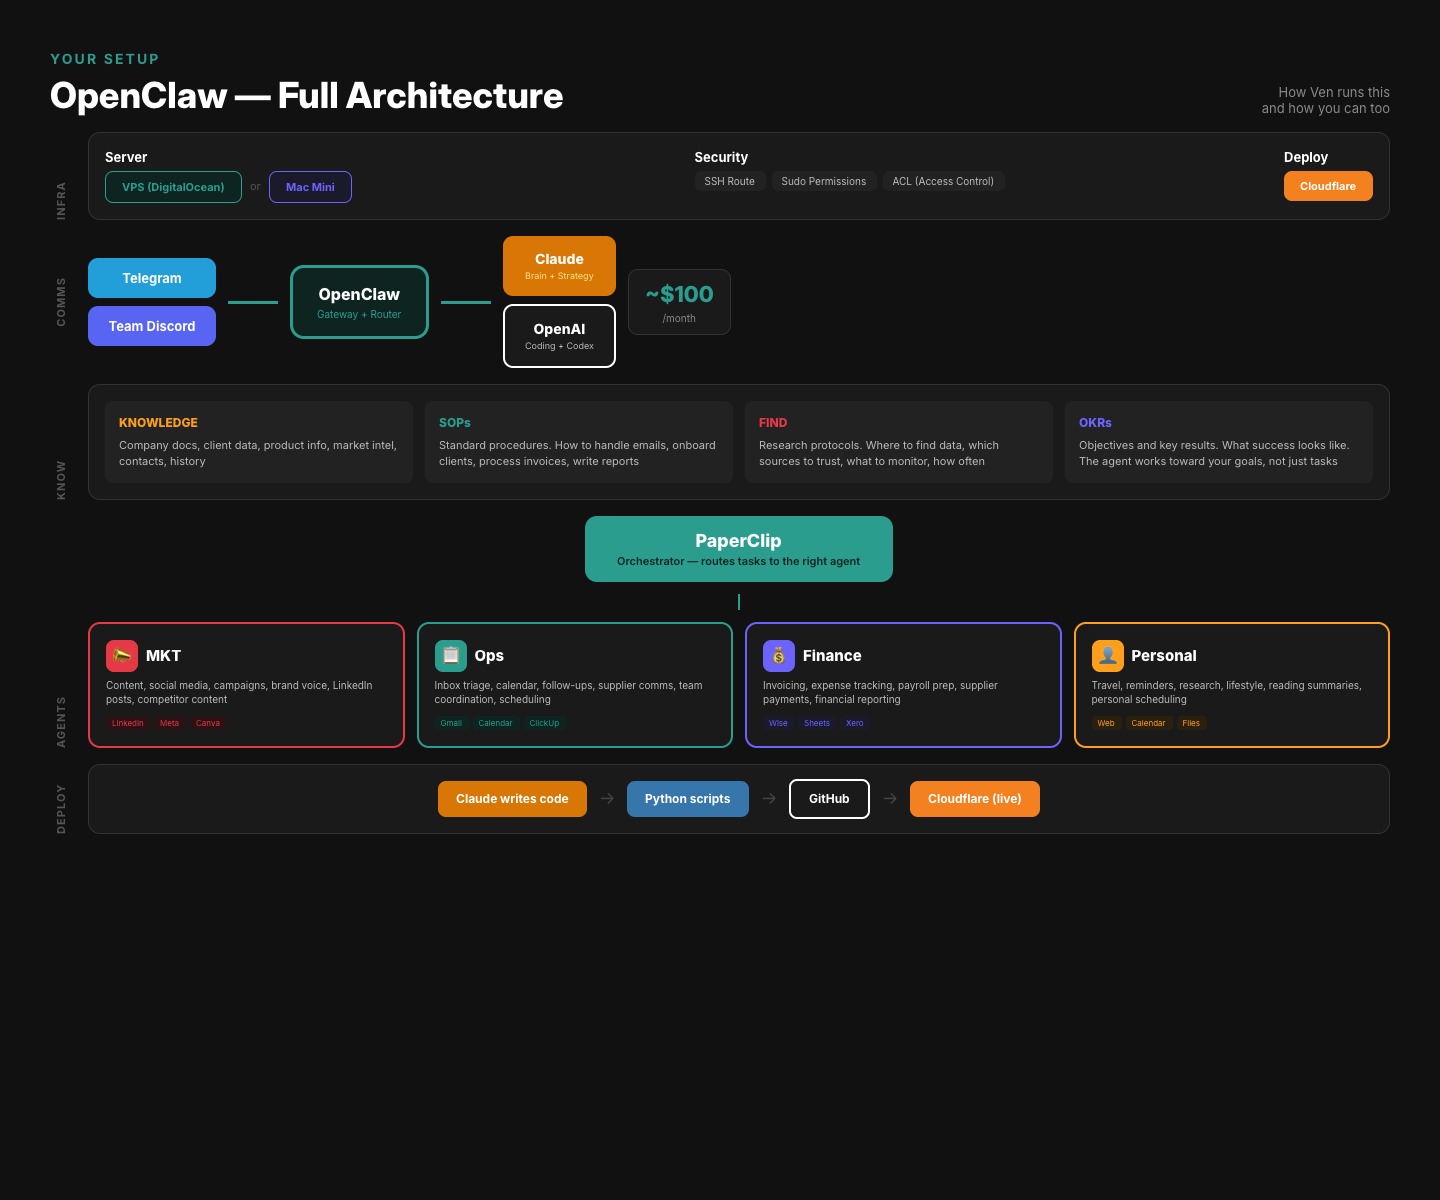
Task: Expand the Wise tag under Finance
Action: point(778,723)
